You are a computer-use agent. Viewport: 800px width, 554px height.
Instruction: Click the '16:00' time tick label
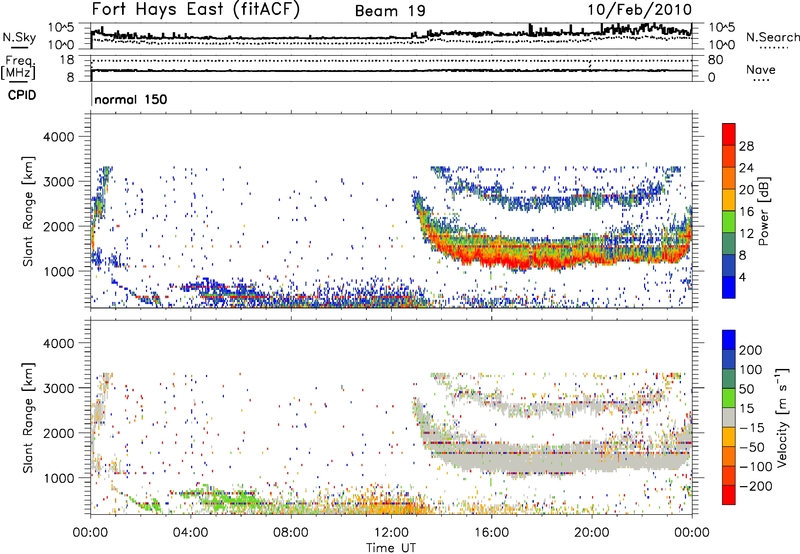point(491,533)
